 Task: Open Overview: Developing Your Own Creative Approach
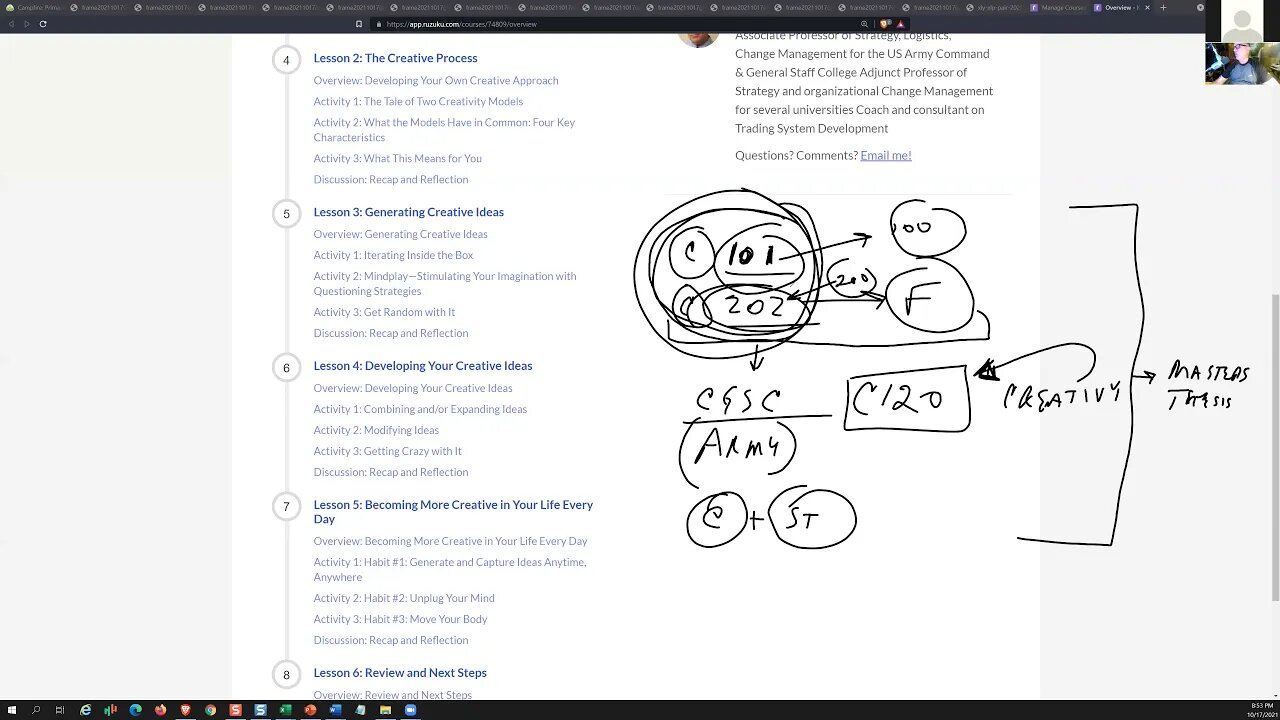point(436,80)
